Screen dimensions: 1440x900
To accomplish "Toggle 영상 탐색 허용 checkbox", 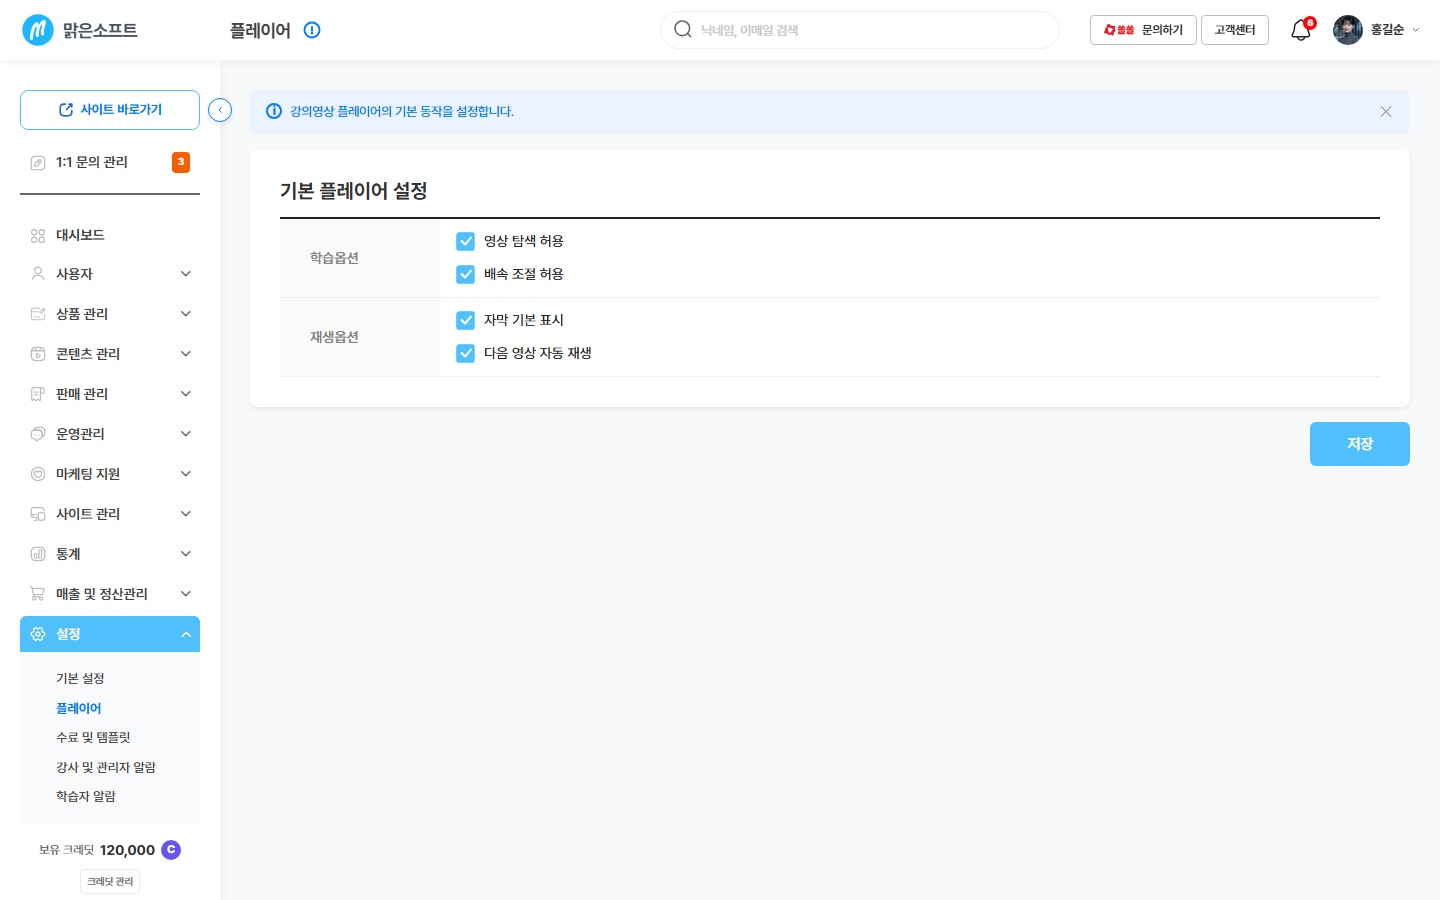I will click(x=465, y=241).
